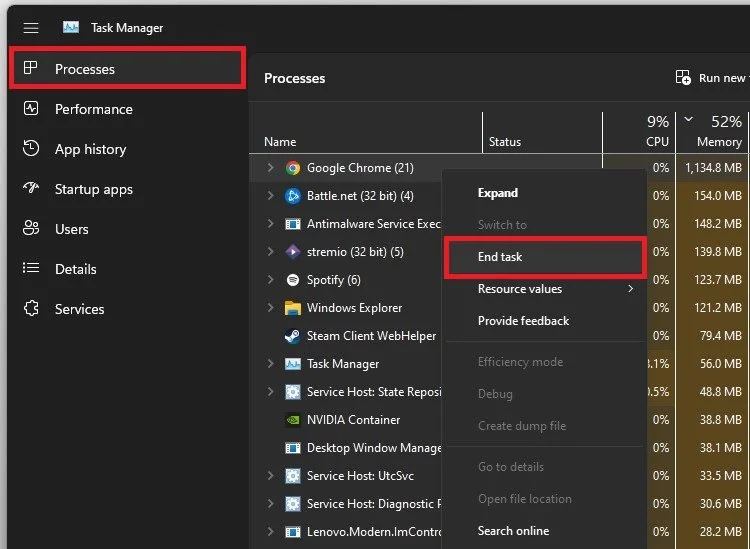750x549 pixels.
Task: Select the Startup apps gauge icon
Action: (31, 188)
